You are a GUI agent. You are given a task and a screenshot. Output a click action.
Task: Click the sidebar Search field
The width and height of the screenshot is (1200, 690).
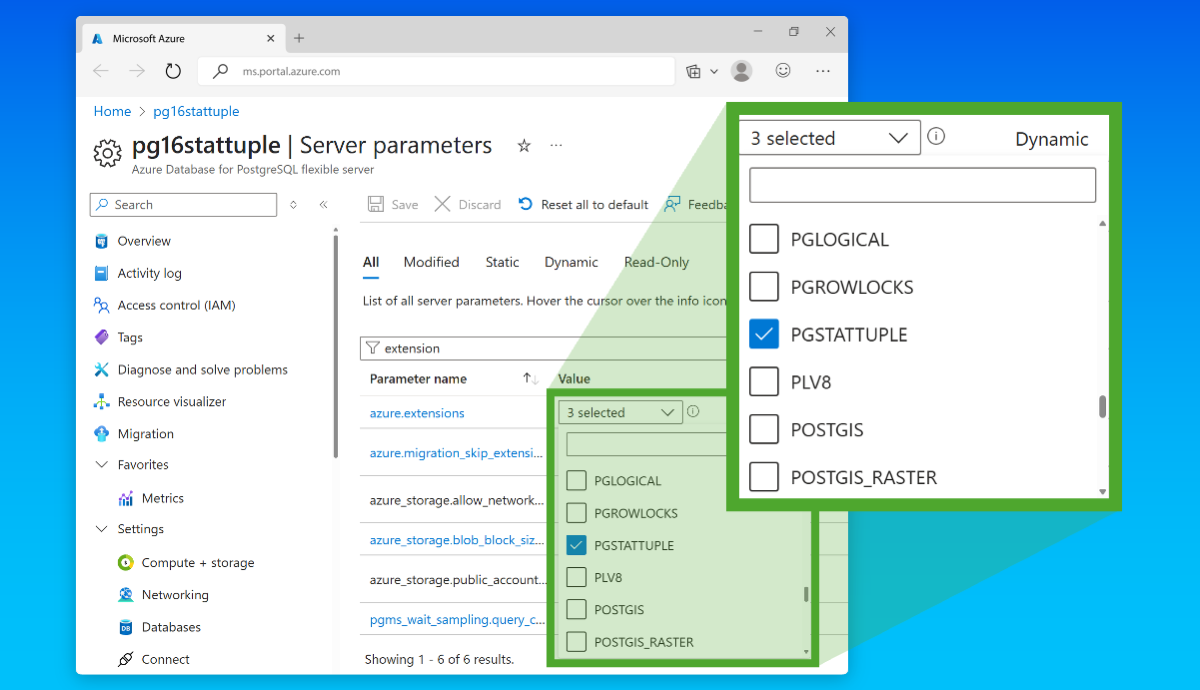pos(183,204)
